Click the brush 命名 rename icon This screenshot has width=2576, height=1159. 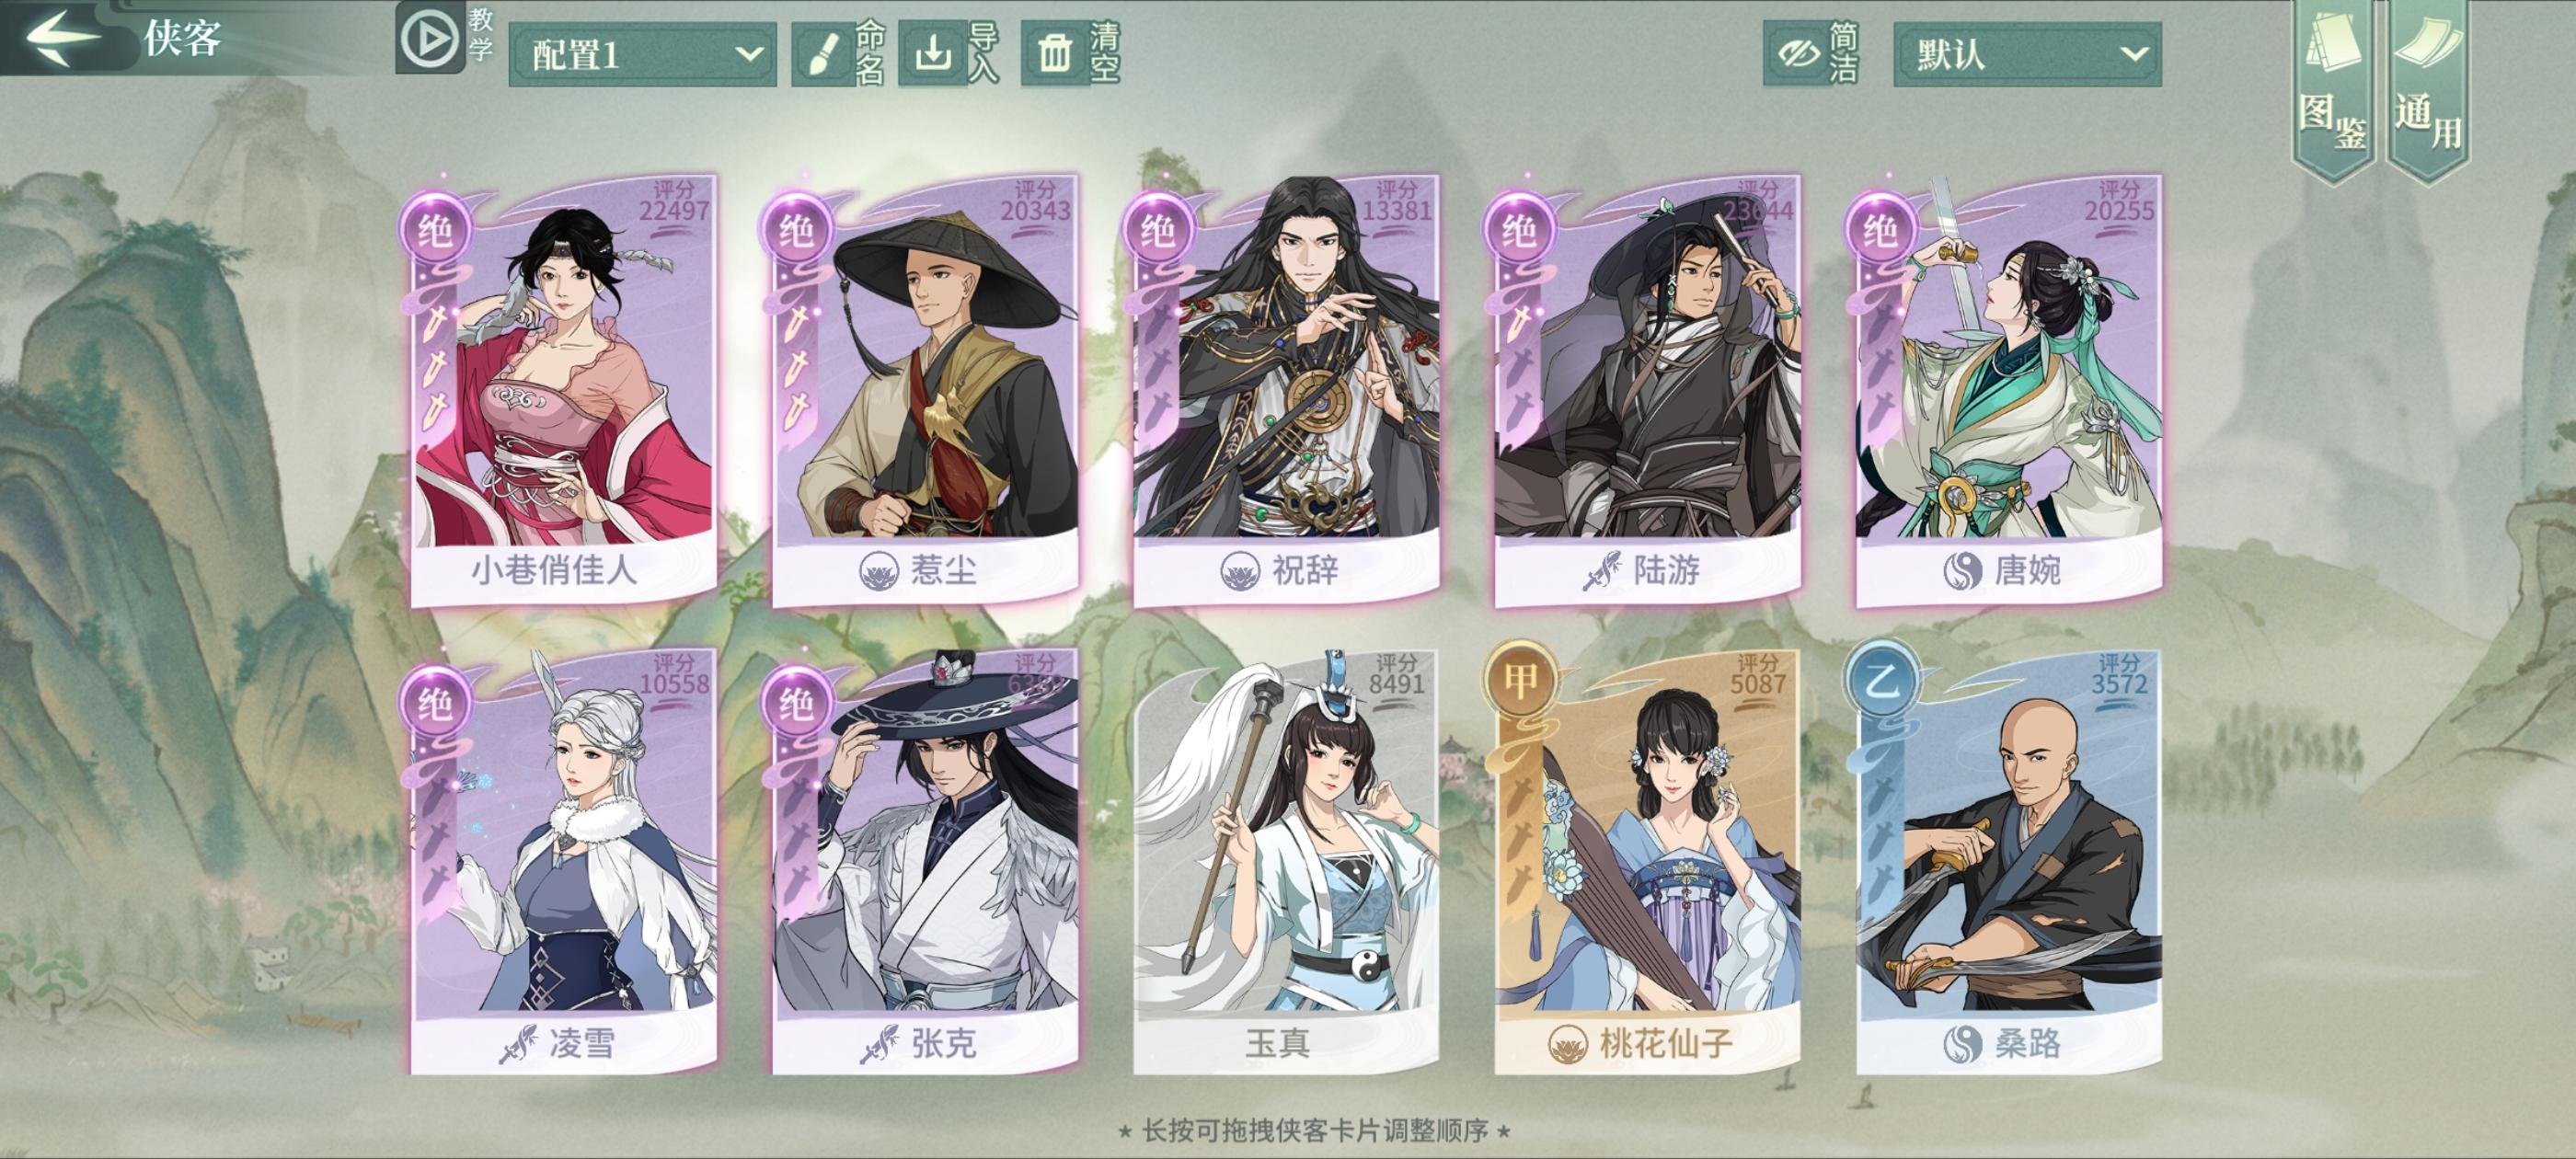tap(822, 54)
